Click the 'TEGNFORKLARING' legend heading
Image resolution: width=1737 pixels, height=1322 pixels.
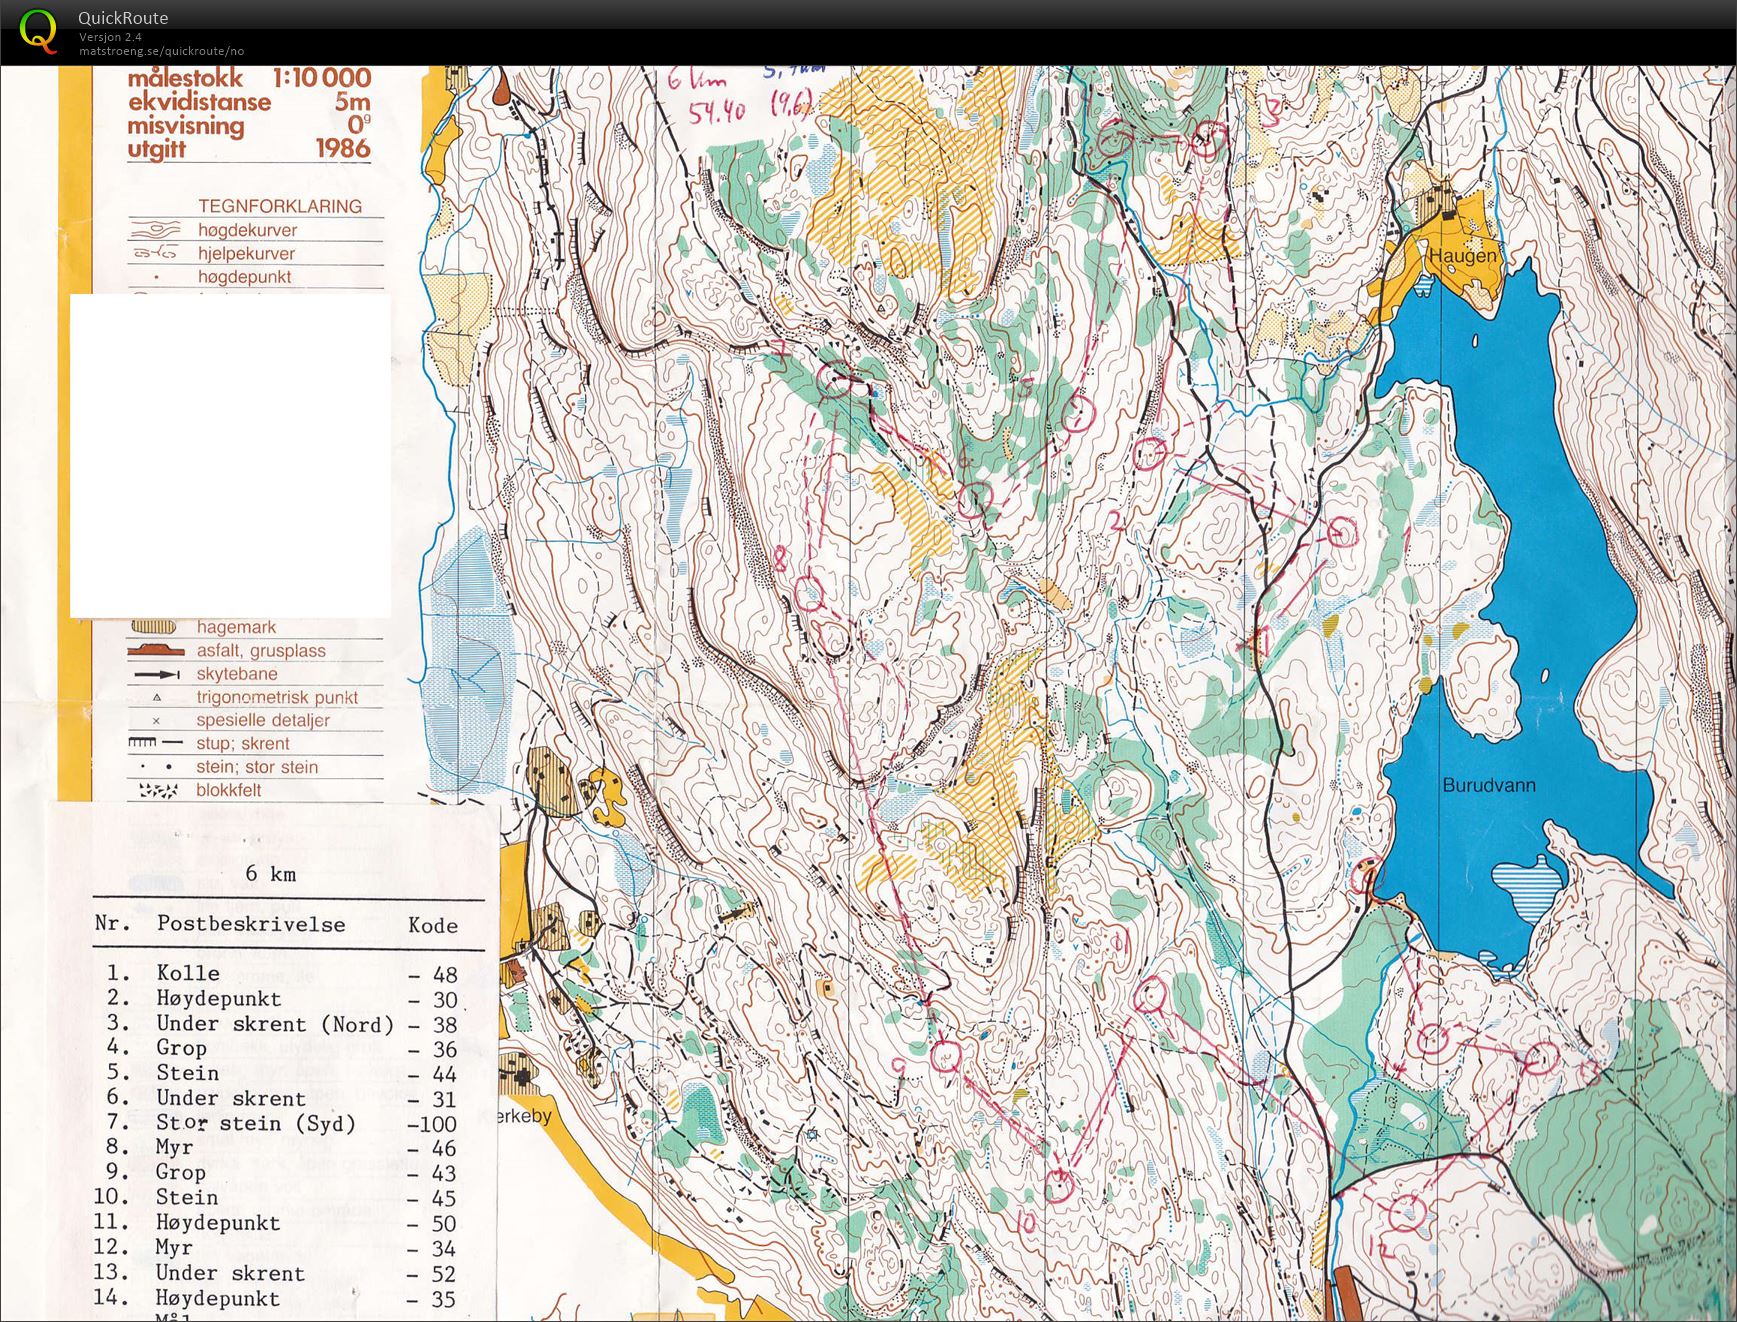[280, 206]
